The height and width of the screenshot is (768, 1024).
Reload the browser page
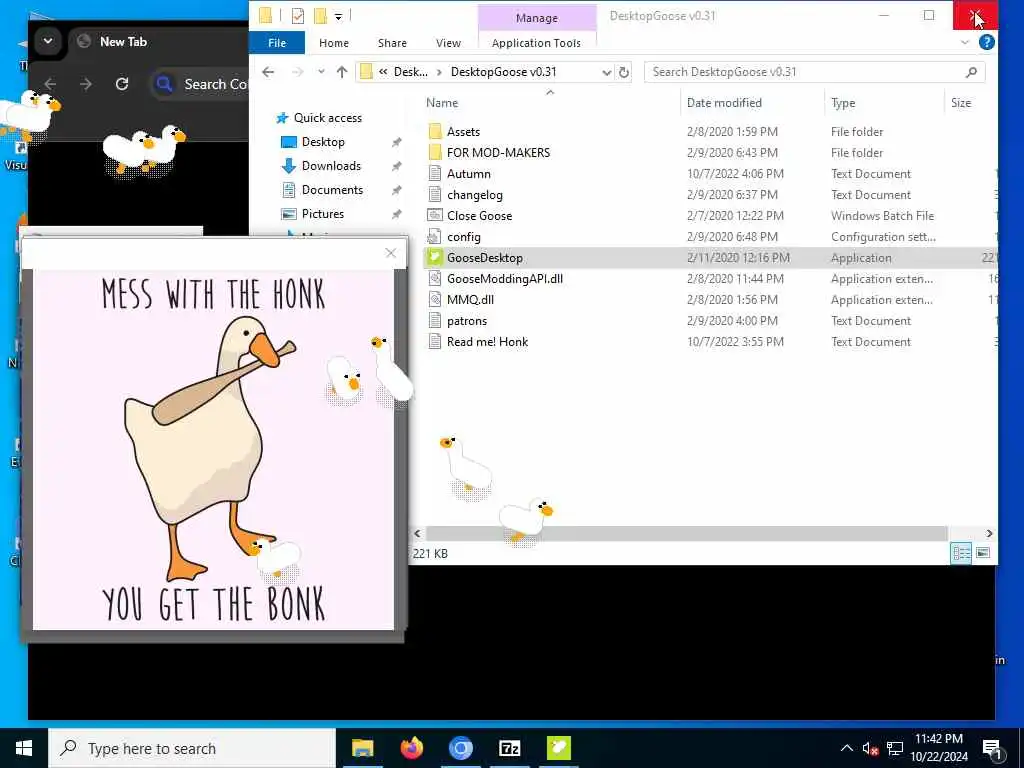(121, 84)
